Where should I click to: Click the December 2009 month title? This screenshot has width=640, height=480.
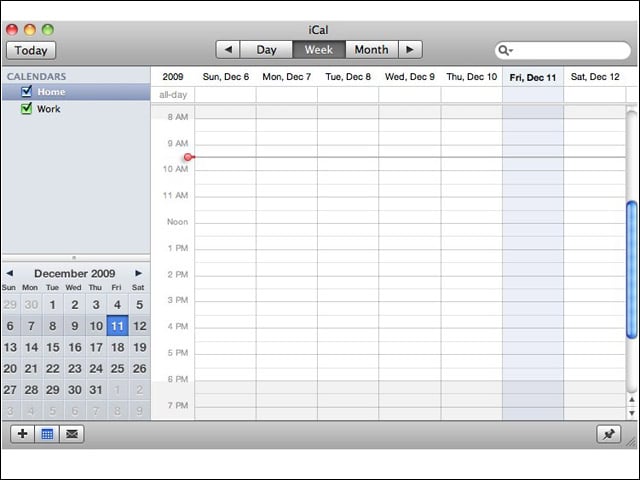(75, 273)
